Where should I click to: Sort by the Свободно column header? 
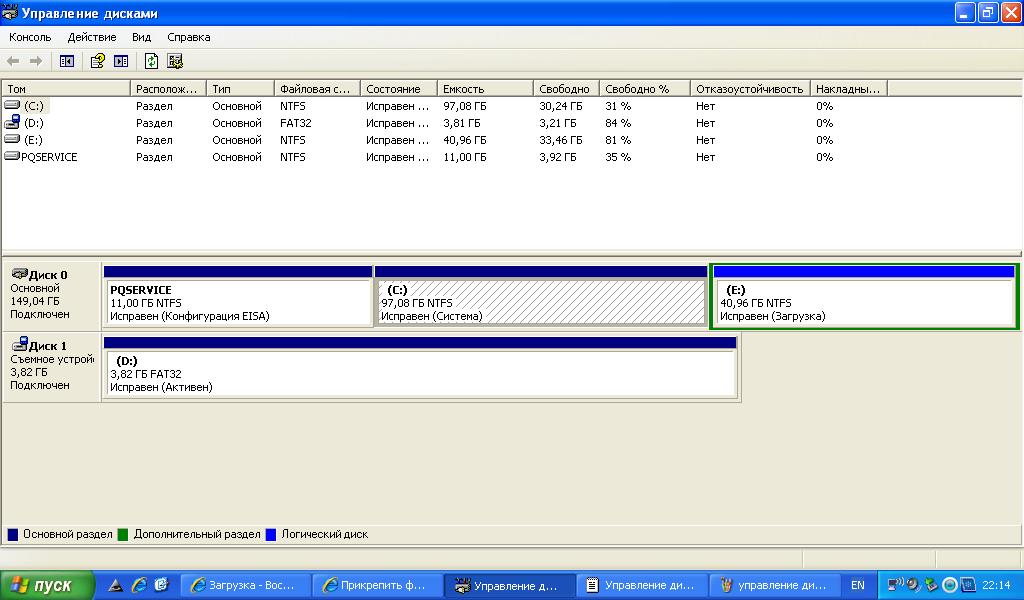point(566,89)
